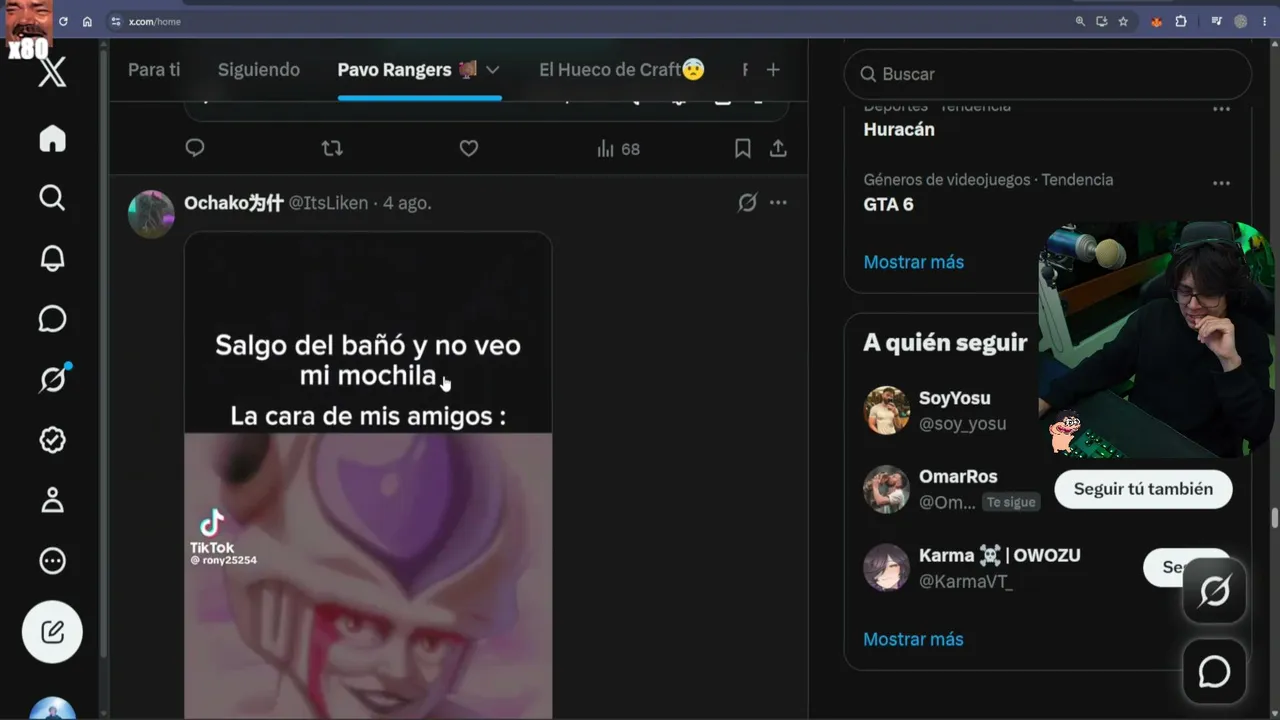Reply to the post with 68 views

(x=195, y=148)
